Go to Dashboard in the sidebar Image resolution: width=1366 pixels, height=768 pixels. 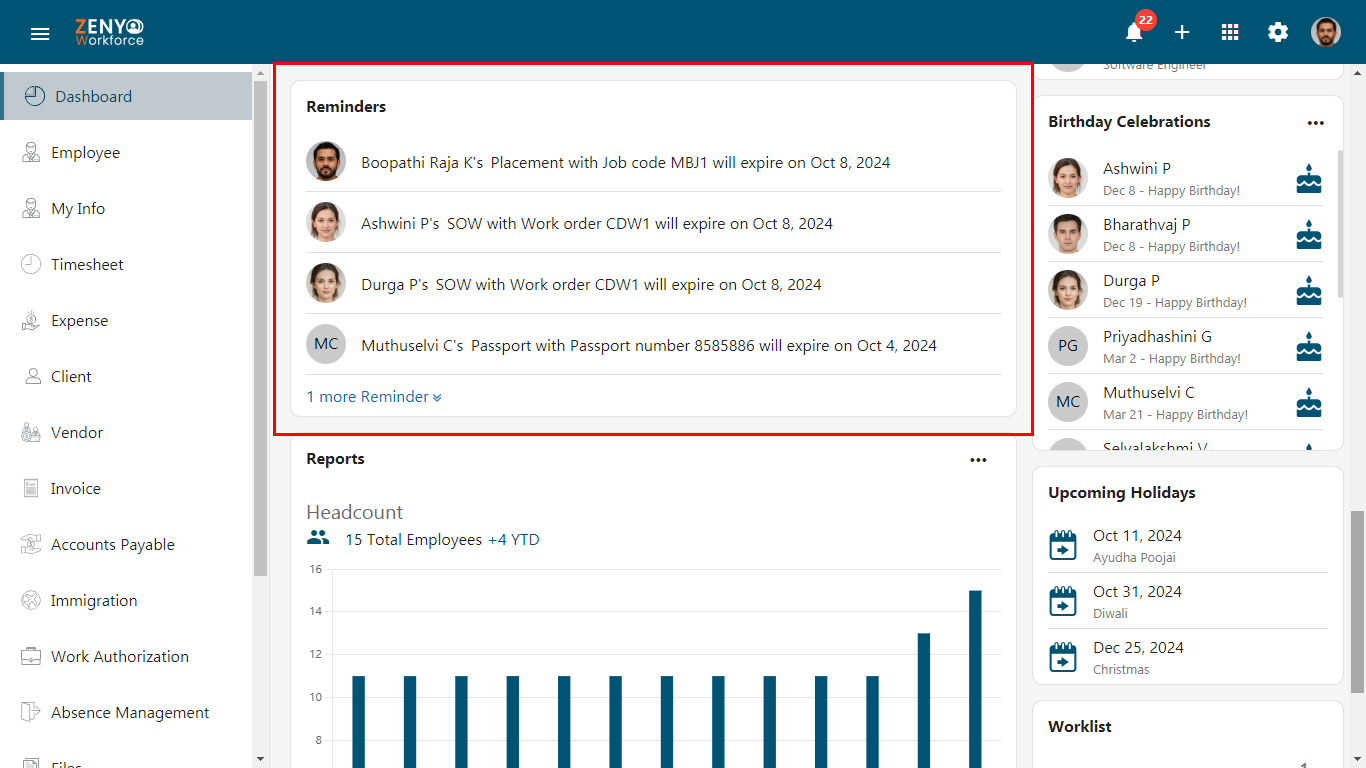point(126,96)
